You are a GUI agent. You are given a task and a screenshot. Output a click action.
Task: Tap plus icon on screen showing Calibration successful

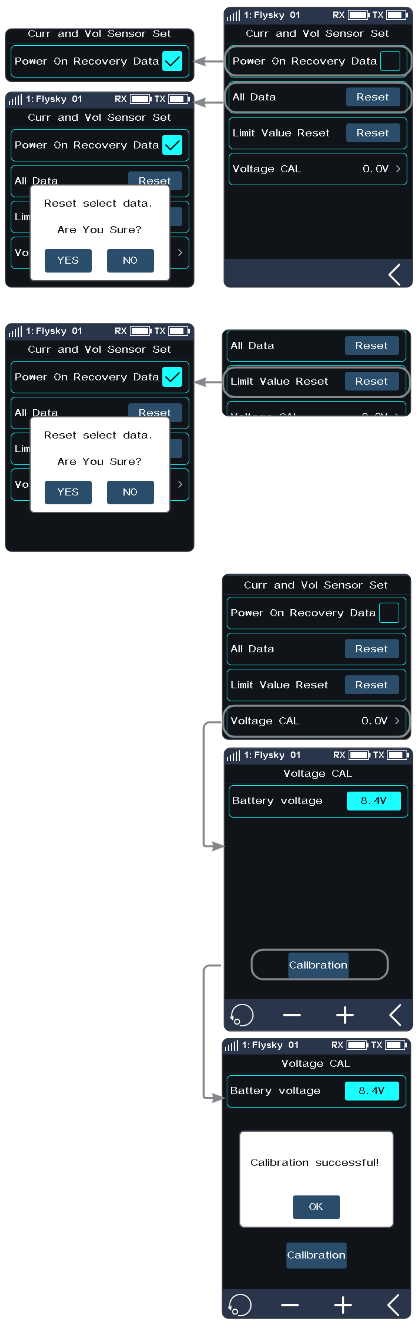343,1305
